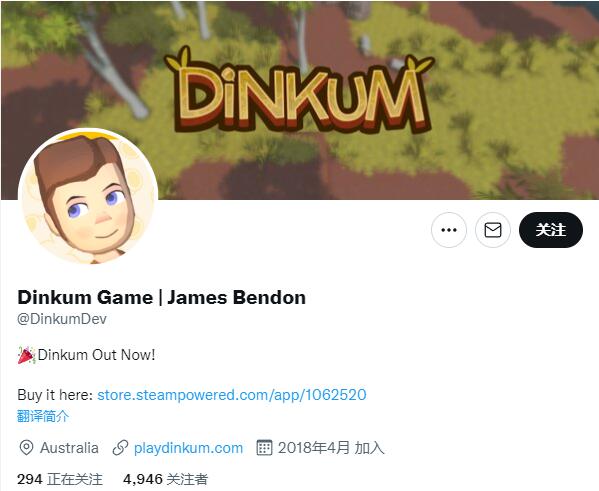599x491 pixels.
Task: Open the Dinkum banner header image
Action: coord(300,100)
